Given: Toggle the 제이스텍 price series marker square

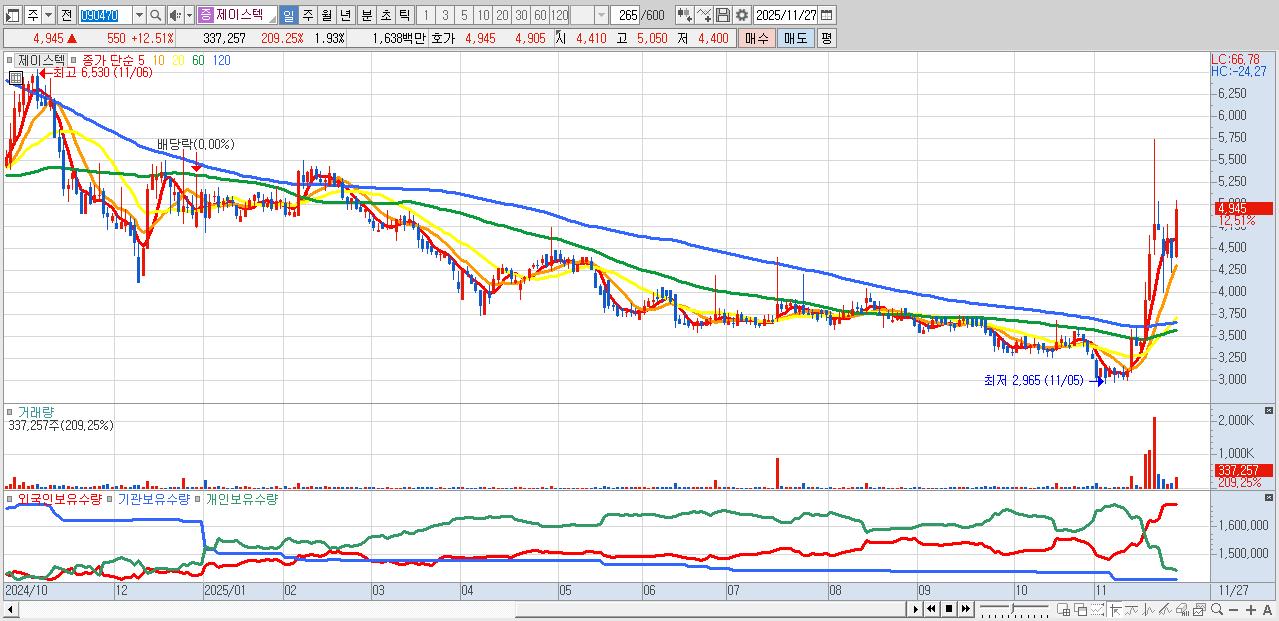Looking at the screenshot, I should (11, 60).
